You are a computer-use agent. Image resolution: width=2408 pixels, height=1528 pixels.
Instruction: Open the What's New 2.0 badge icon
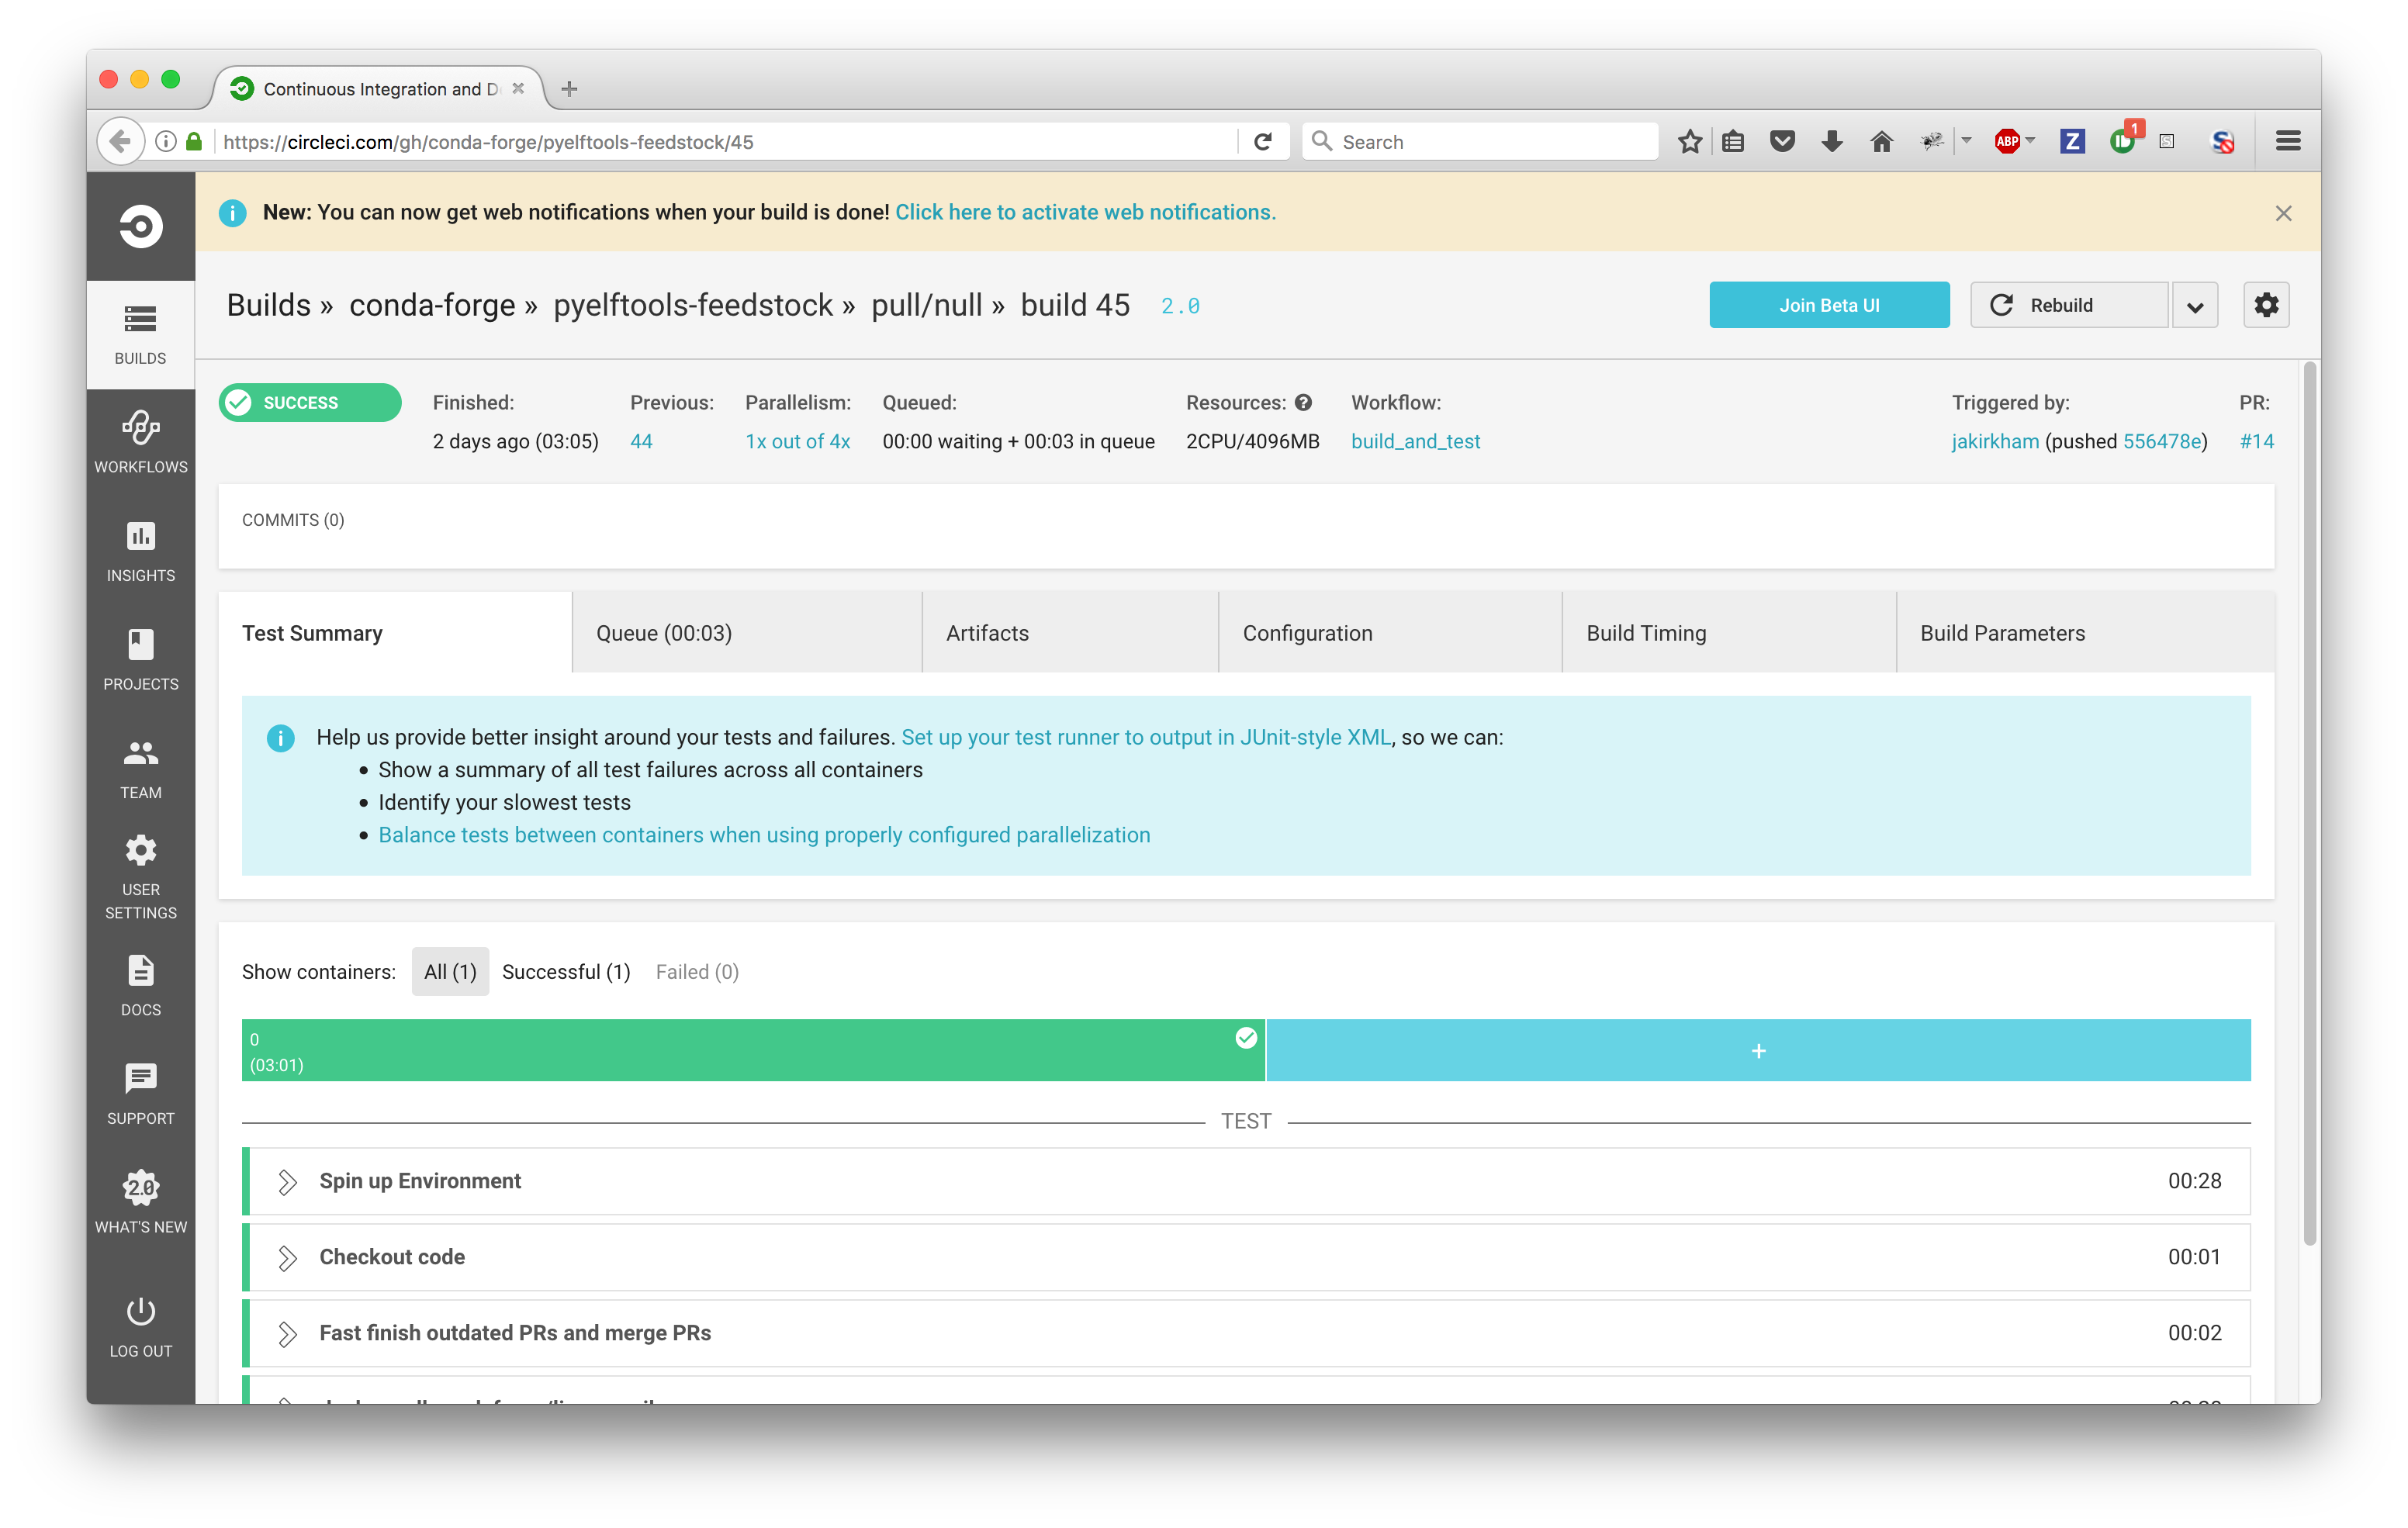pyautogui.click(x=140, y=1188)
